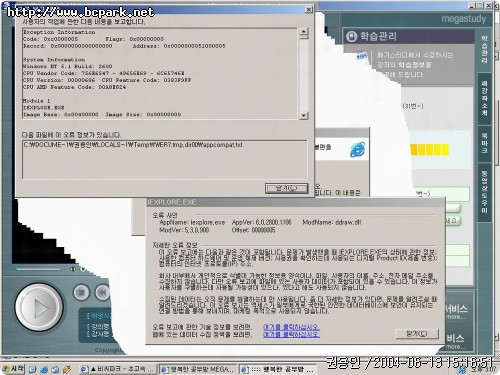The image size is (500, 375).
Task: Open the technical information link about error reporting
Action: [291, 327]
